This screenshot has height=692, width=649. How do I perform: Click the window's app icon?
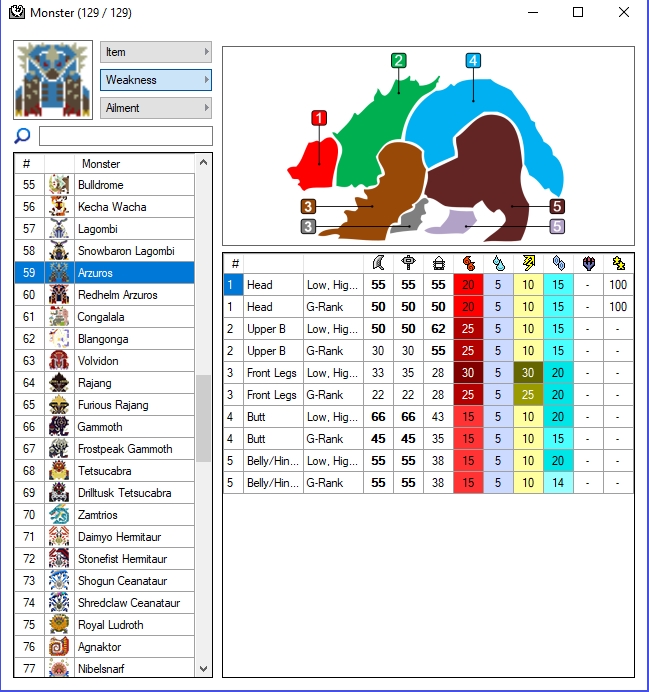tap(17, 12)
